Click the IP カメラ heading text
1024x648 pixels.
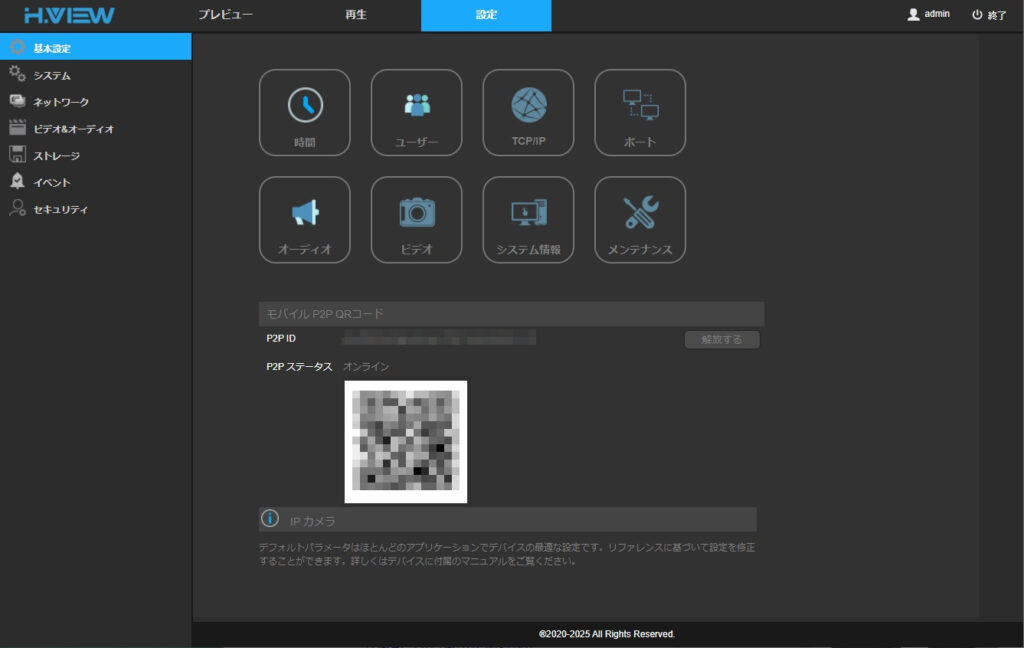[x=313, y=521]
